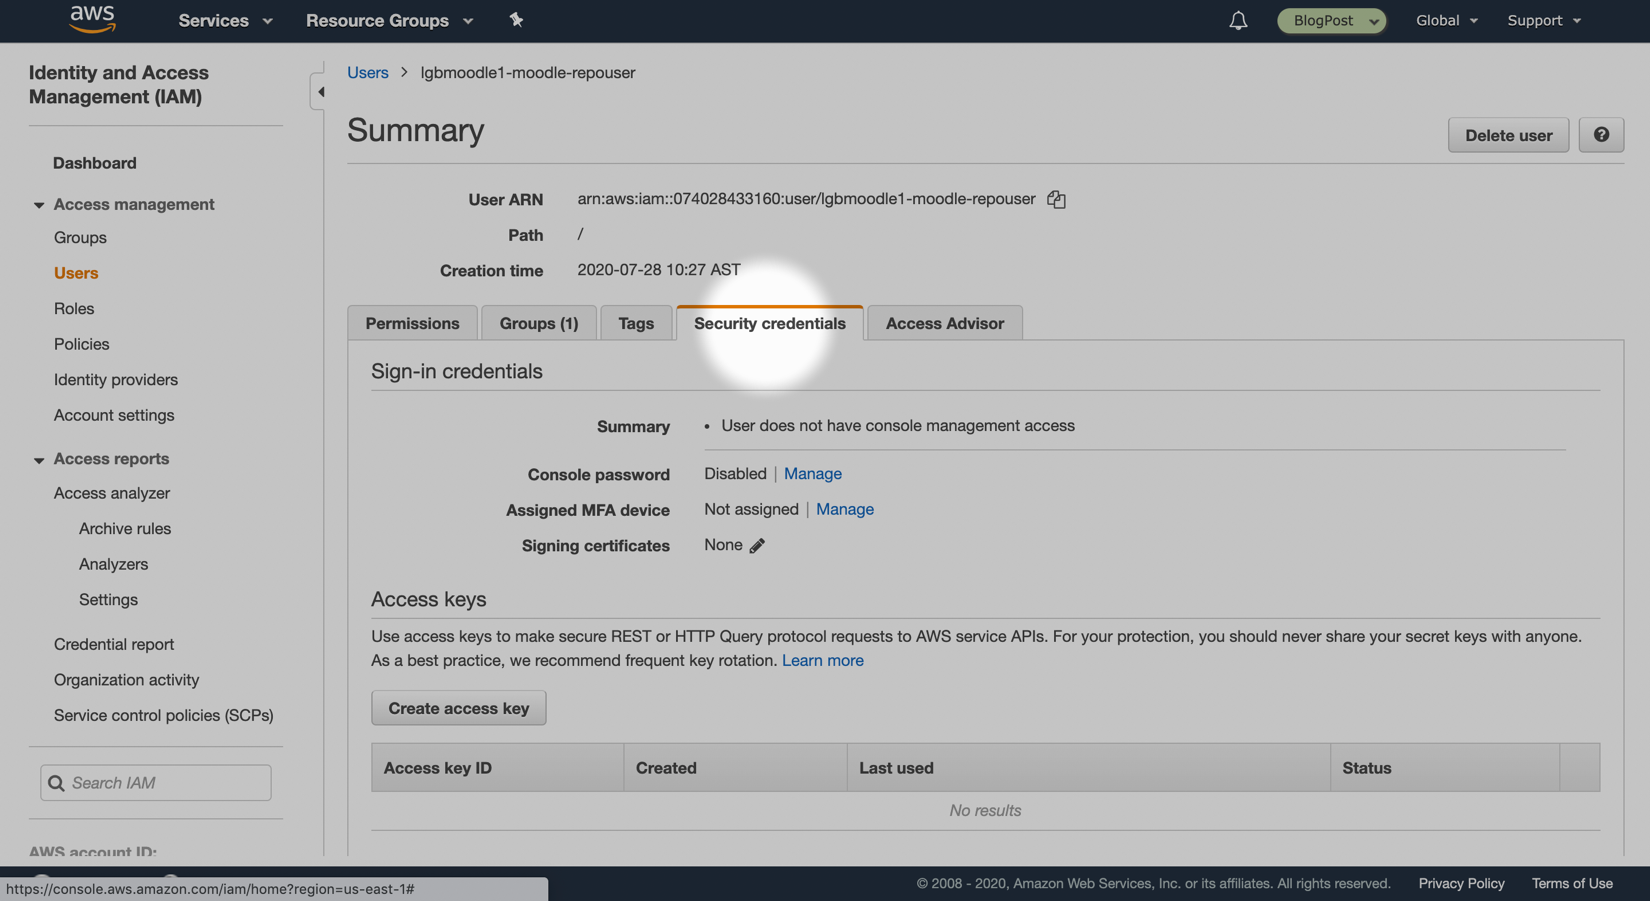Open Access analyzer in the sidebar
Viewport: 1650px width, 901px height.
[112, 493]
